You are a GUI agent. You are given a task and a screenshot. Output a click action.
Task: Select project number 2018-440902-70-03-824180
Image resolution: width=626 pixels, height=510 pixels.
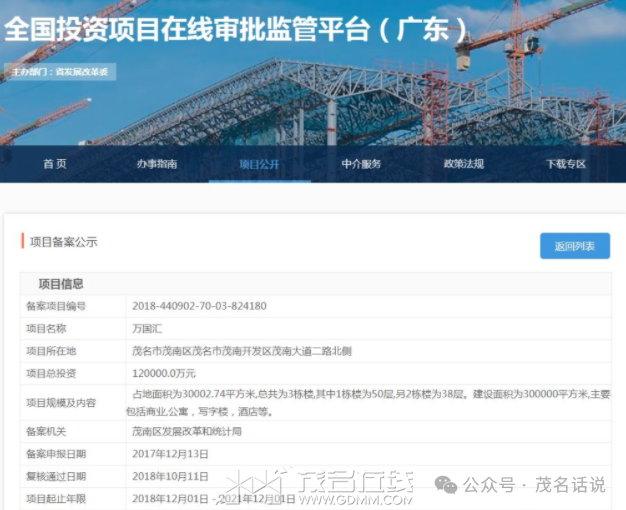199,306
